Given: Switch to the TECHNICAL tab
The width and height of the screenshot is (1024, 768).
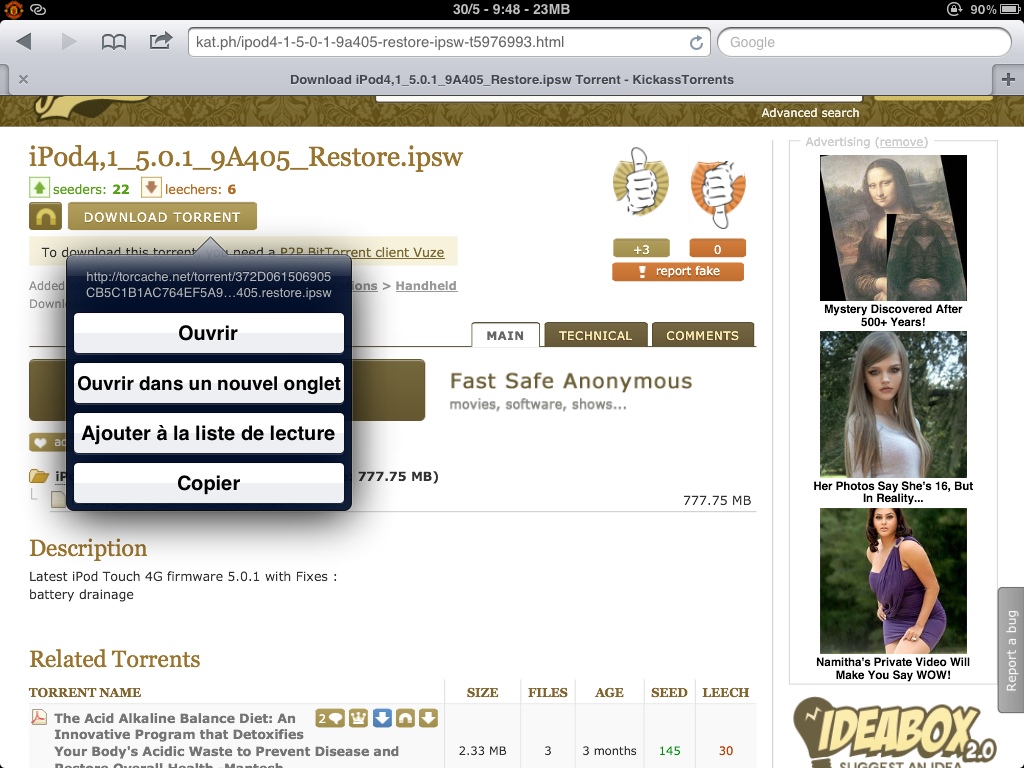Looking at the screenshot, I should (x=595, y=335).
